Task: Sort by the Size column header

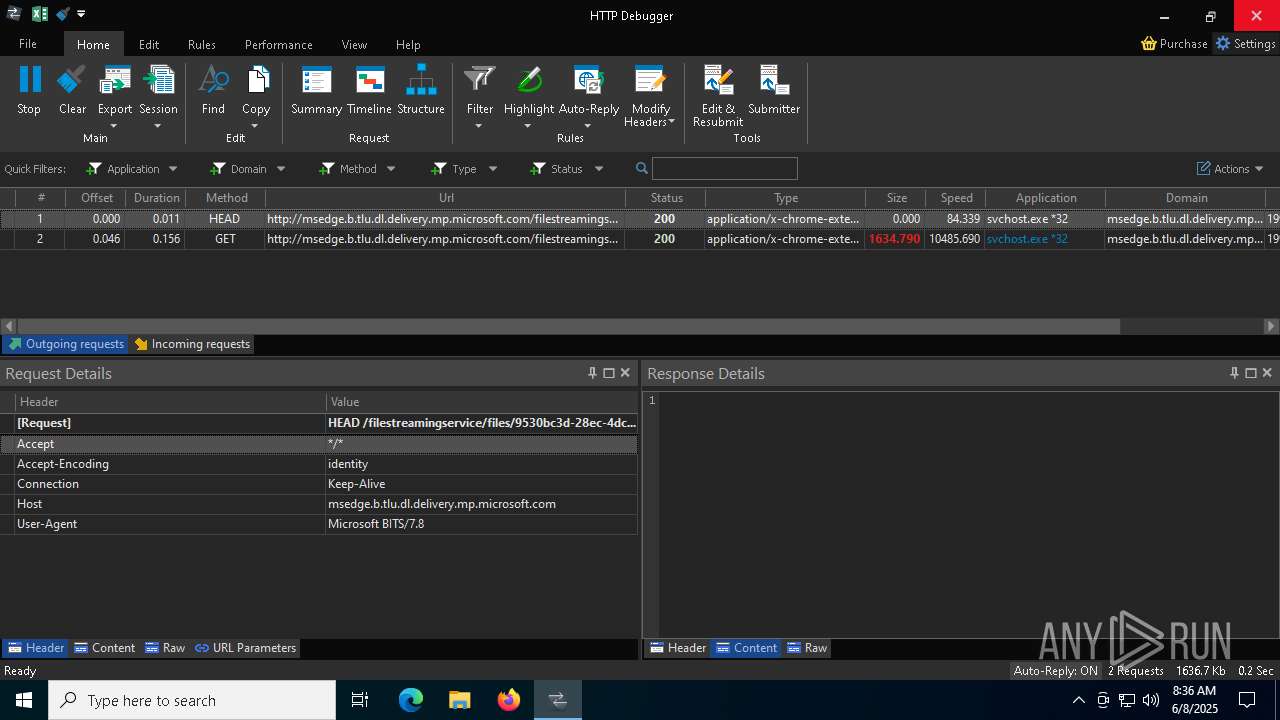Action: click(896, 198)
